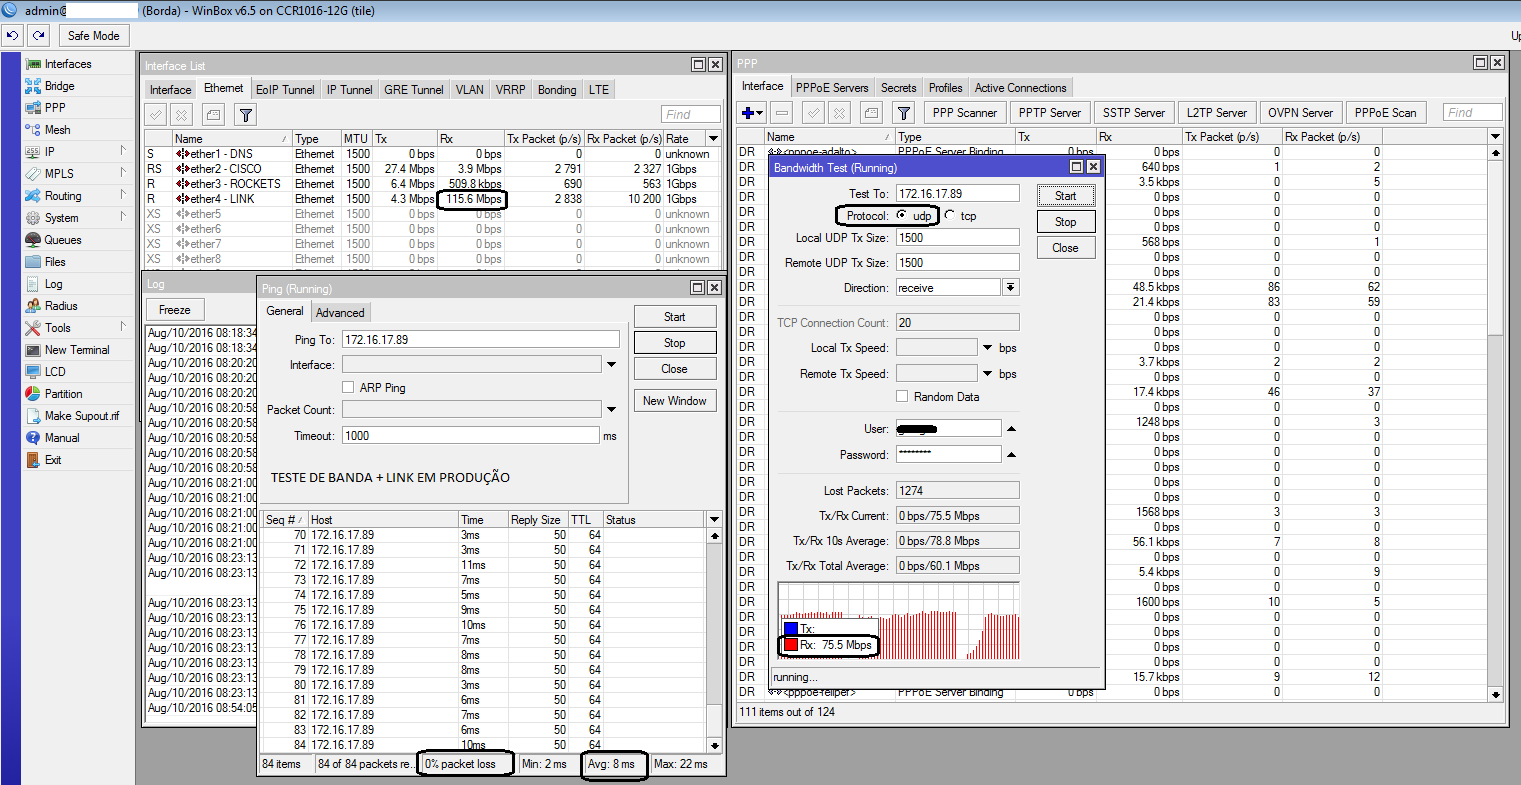Expand the Packet Count dropdown arrow
Viewport: 1521px width, 785px height.
coord(611,409)
